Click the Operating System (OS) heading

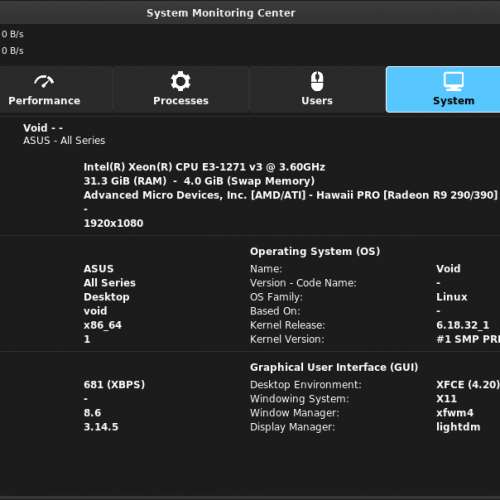(315, 251)
